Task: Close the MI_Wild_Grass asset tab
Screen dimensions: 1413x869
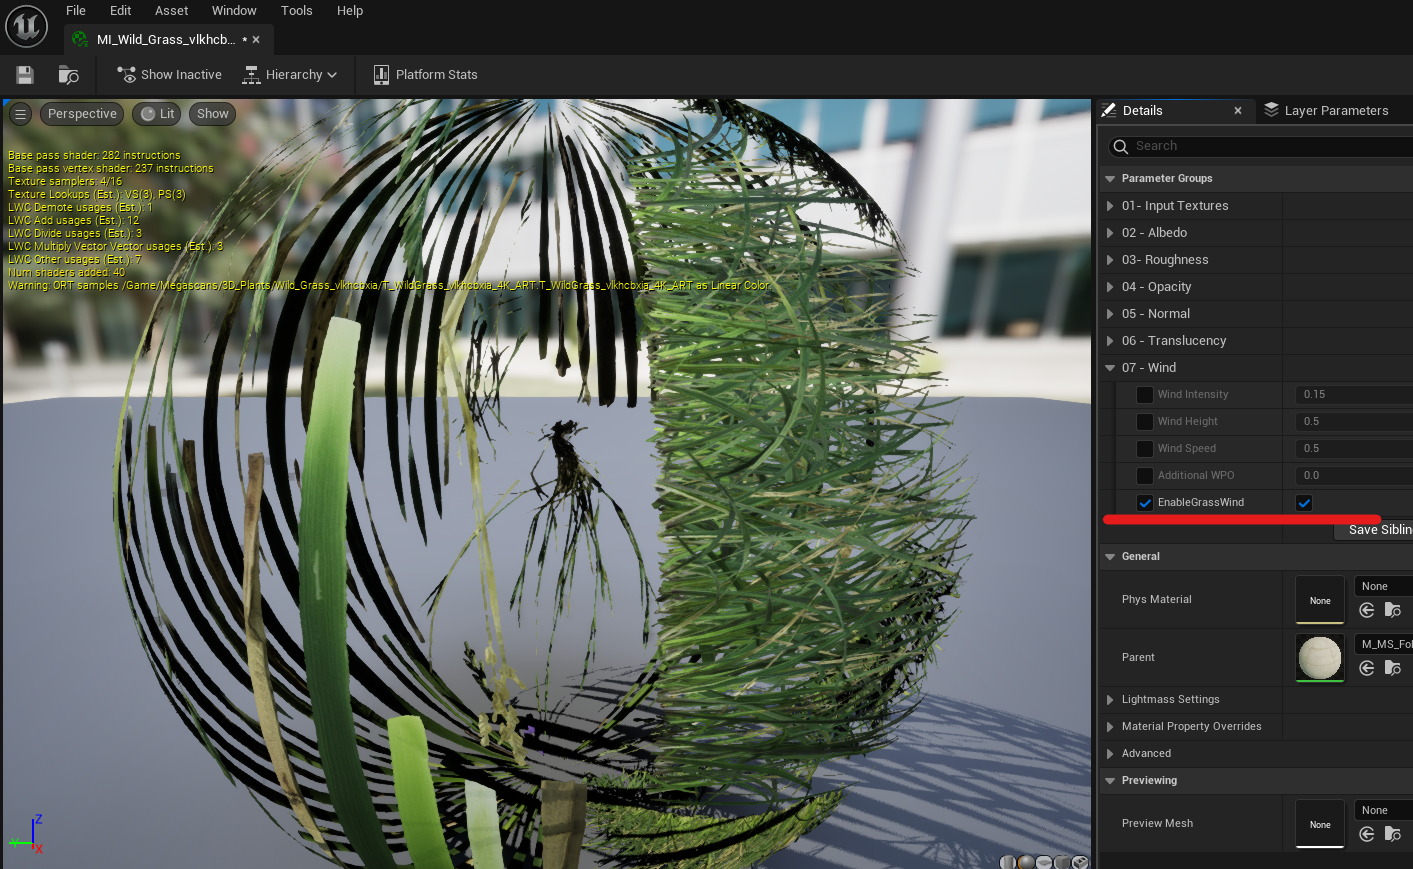Action: tap(256, 40)
